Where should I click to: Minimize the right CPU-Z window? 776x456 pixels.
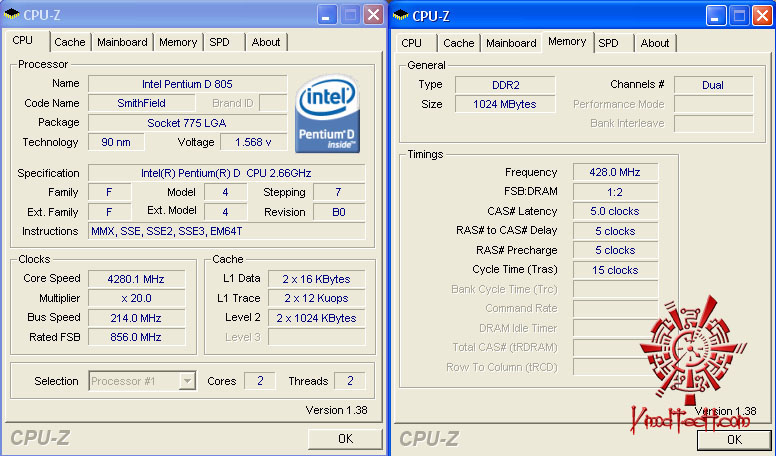tap(716, 16)
